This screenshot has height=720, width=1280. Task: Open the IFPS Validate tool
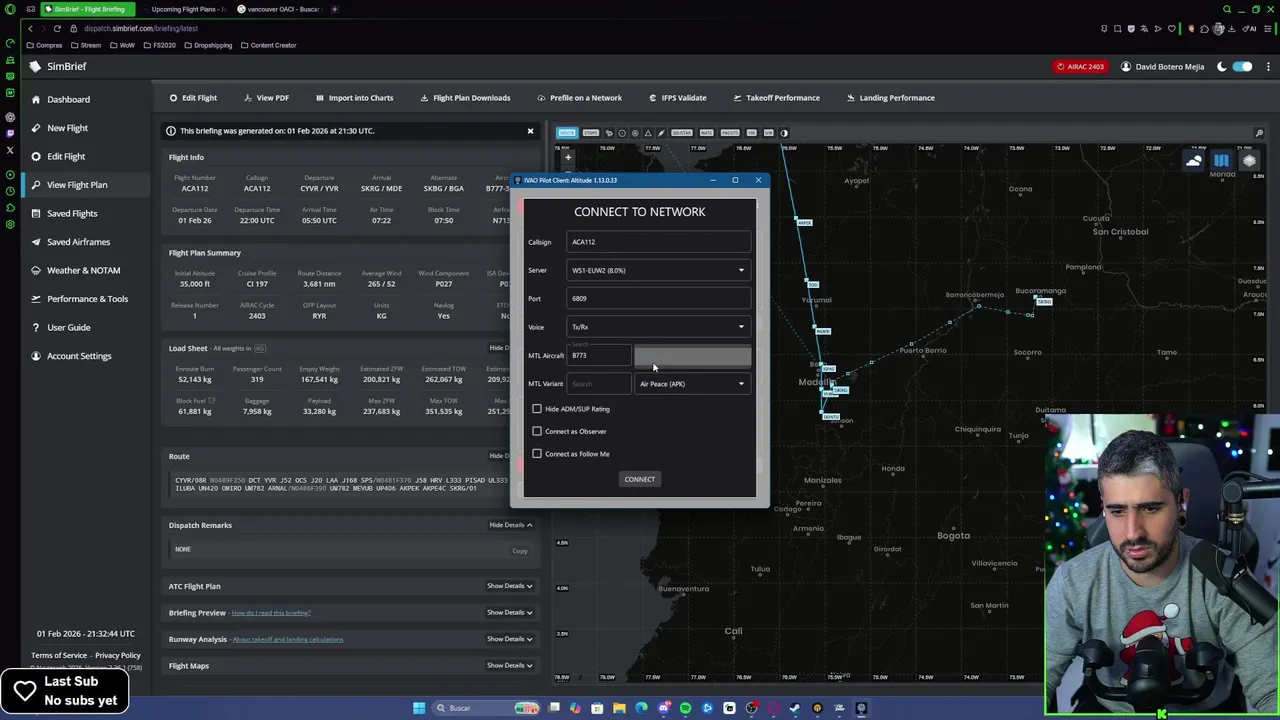(678, 98)
